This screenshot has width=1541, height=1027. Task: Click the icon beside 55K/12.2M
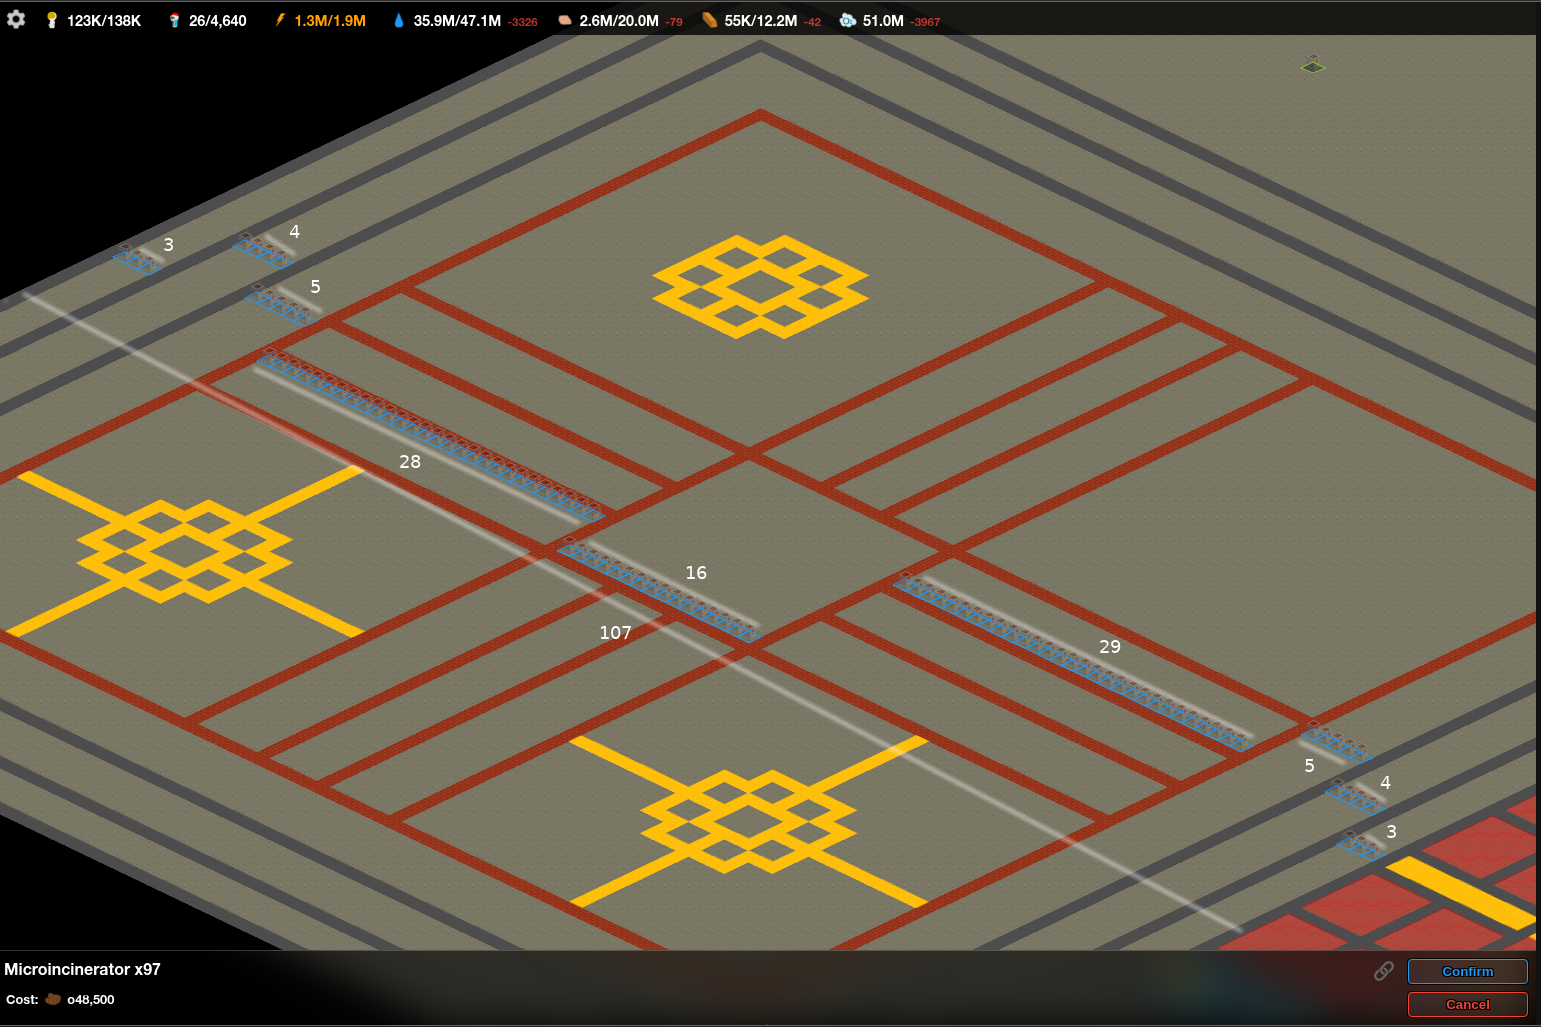pyautogui.click(x=709, y=20)
